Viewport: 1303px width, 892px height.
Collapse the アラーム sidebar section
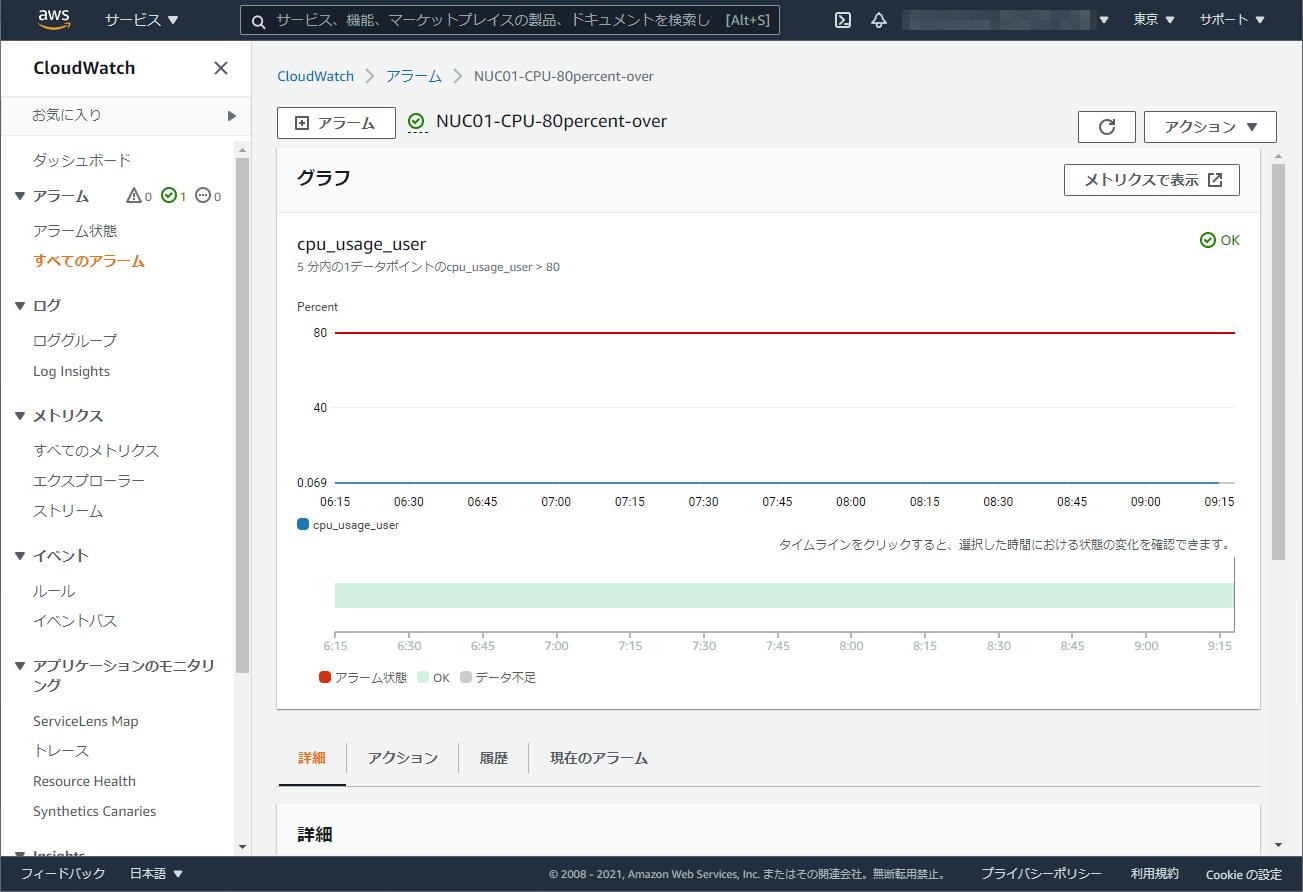(x=20, y=196)
